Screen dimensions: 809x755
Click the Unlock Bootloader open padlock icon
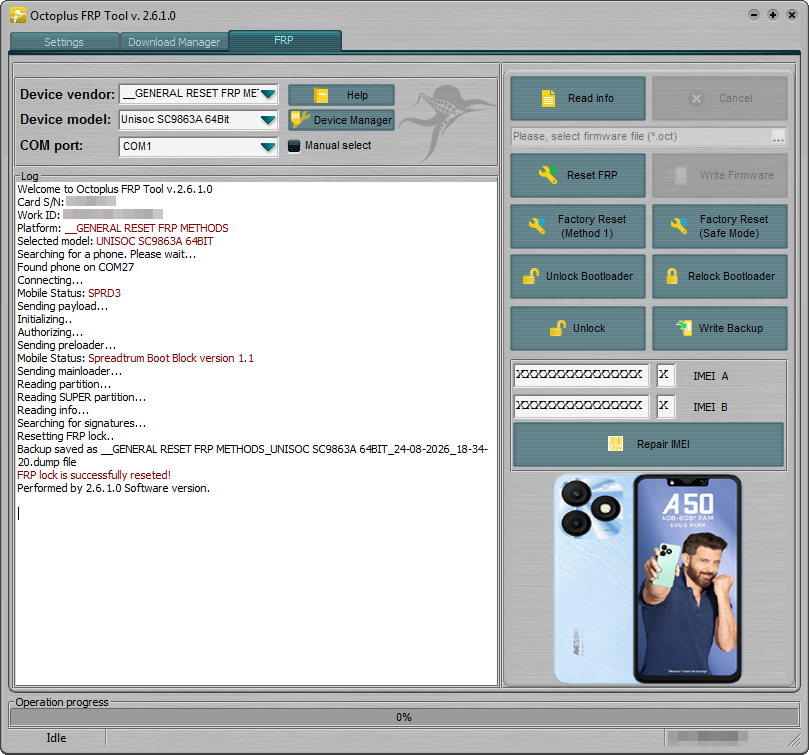tap(531, 276)
